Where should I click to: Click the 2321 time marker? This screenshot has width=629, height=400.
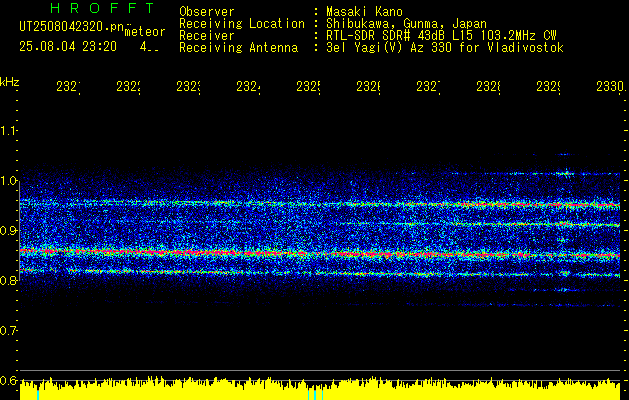click(68, 87)
